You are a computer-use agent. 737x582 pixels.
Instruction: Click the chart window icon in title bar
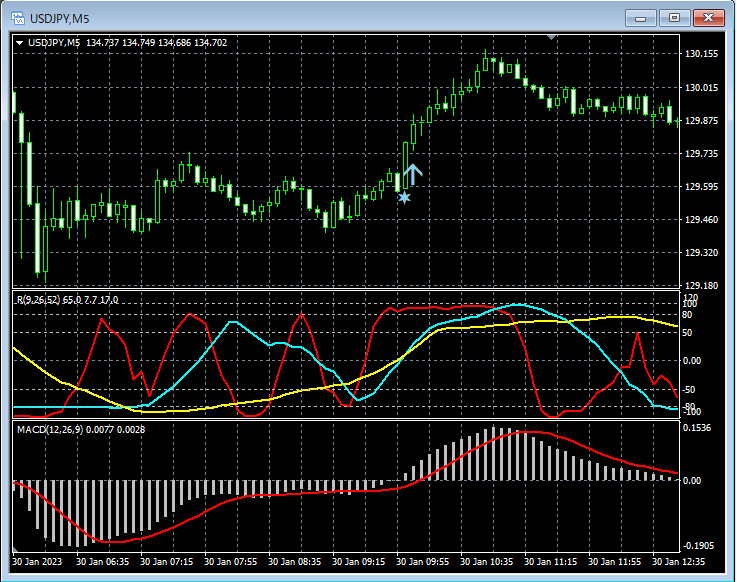tap(17, 18)
